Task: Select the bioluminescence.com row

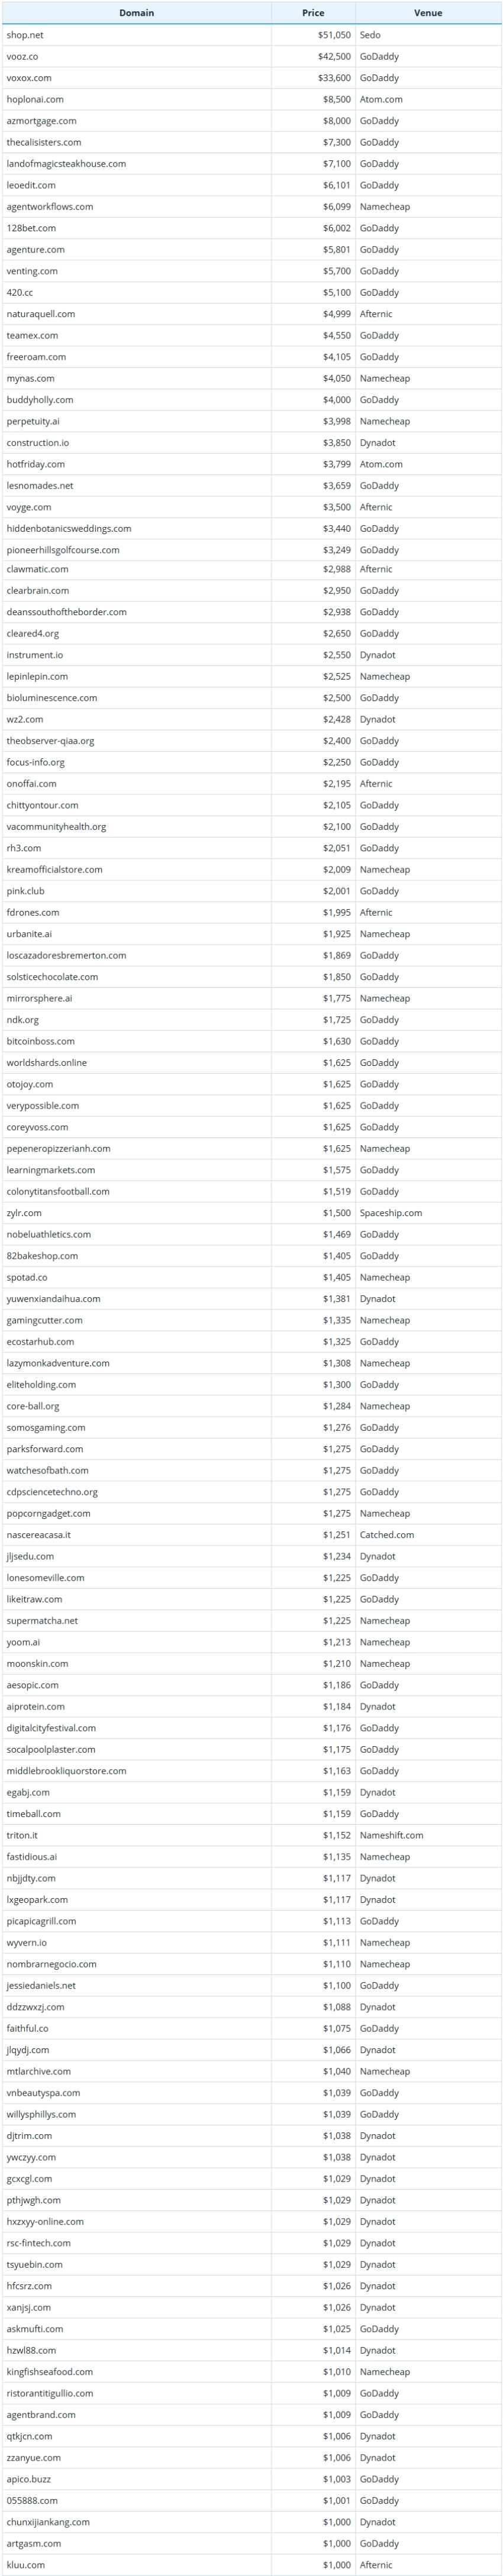Action: pyautogui.click(x=251, y=698)
